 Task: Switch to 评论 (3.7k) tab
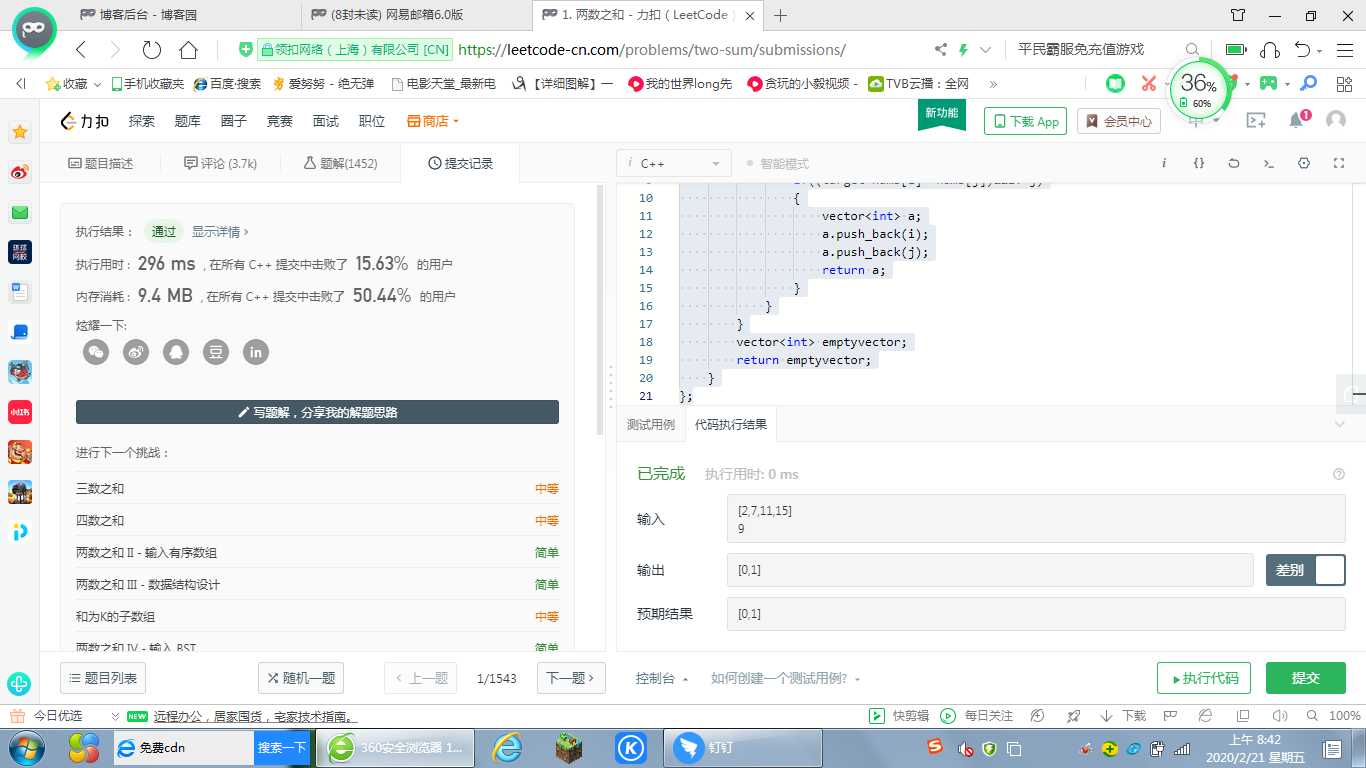click(221, 163)
